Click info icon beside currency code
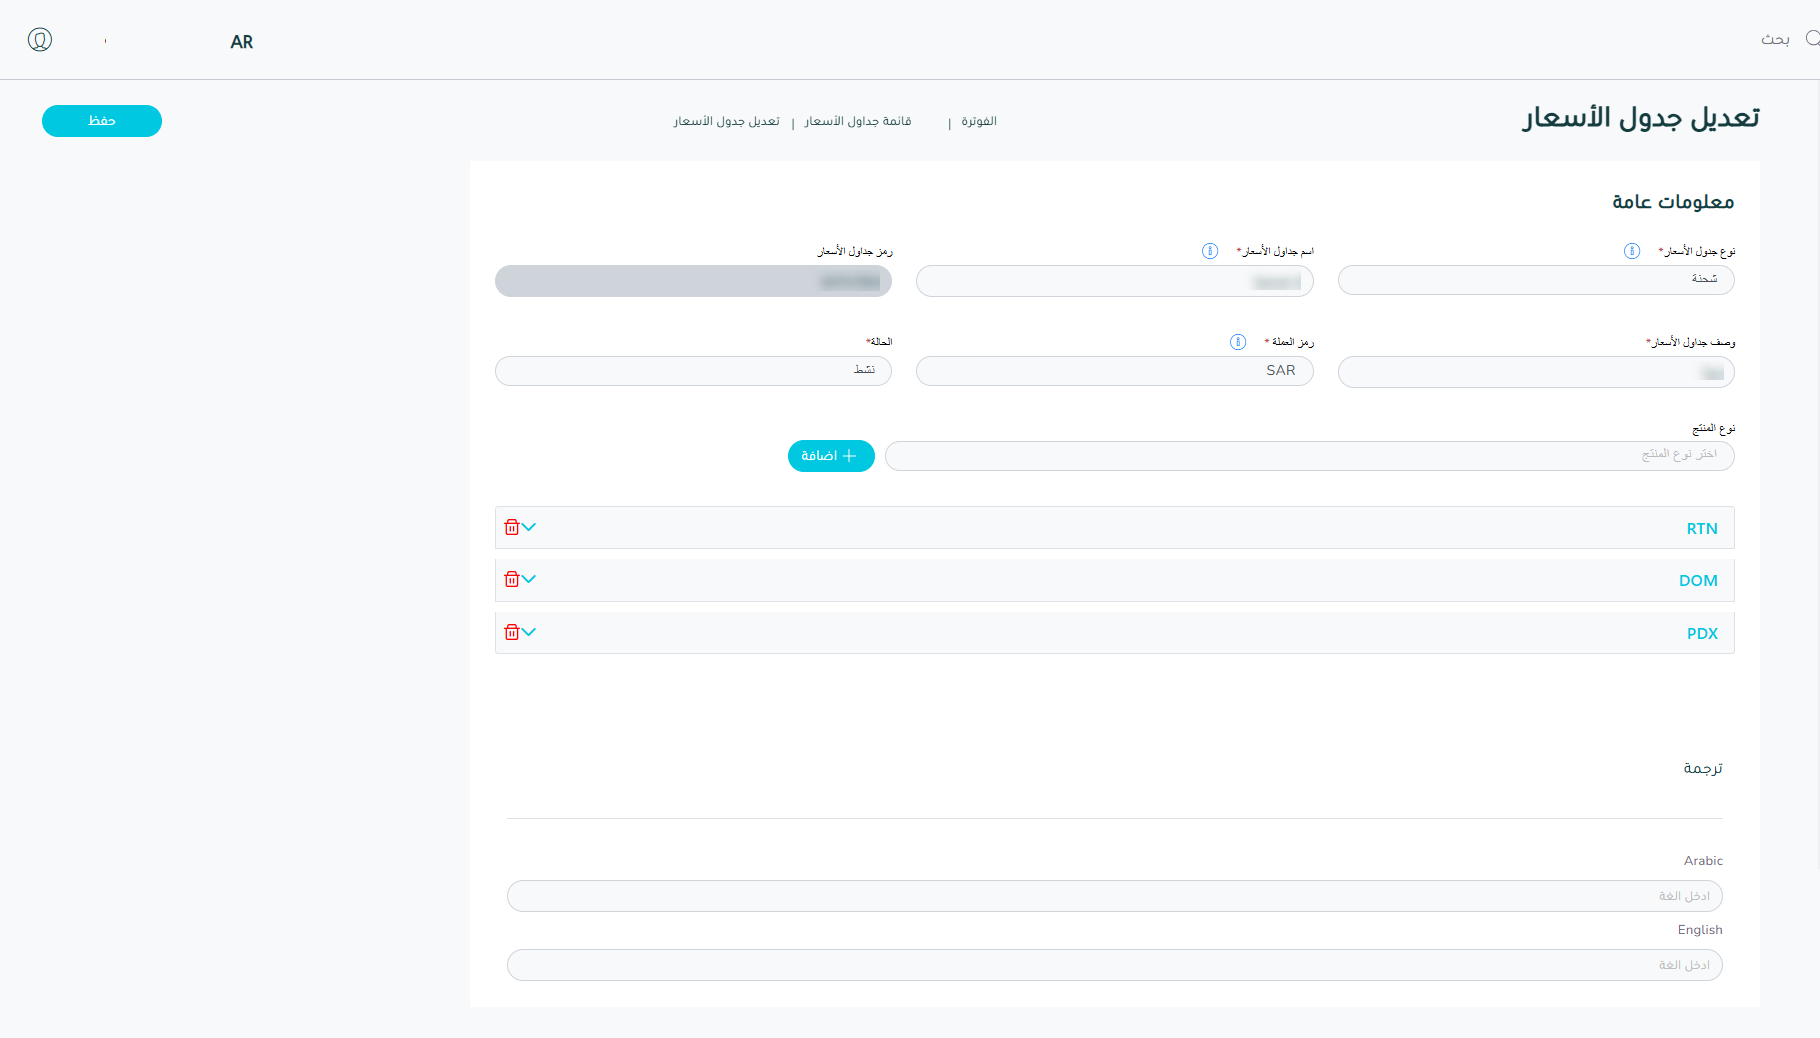 1238,342
